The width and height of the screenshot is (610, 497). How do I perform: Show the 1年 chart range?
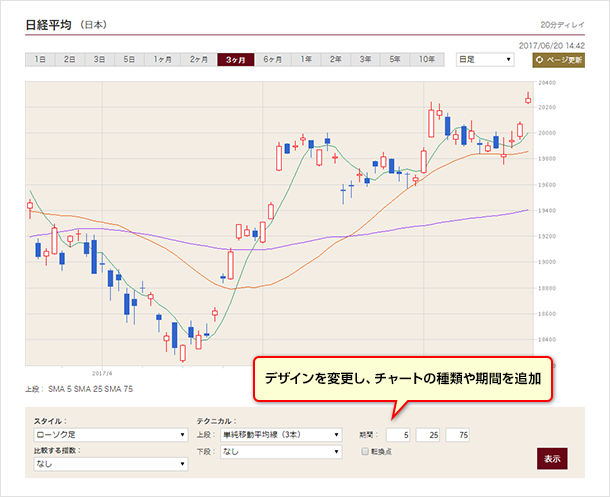point(306,60)
